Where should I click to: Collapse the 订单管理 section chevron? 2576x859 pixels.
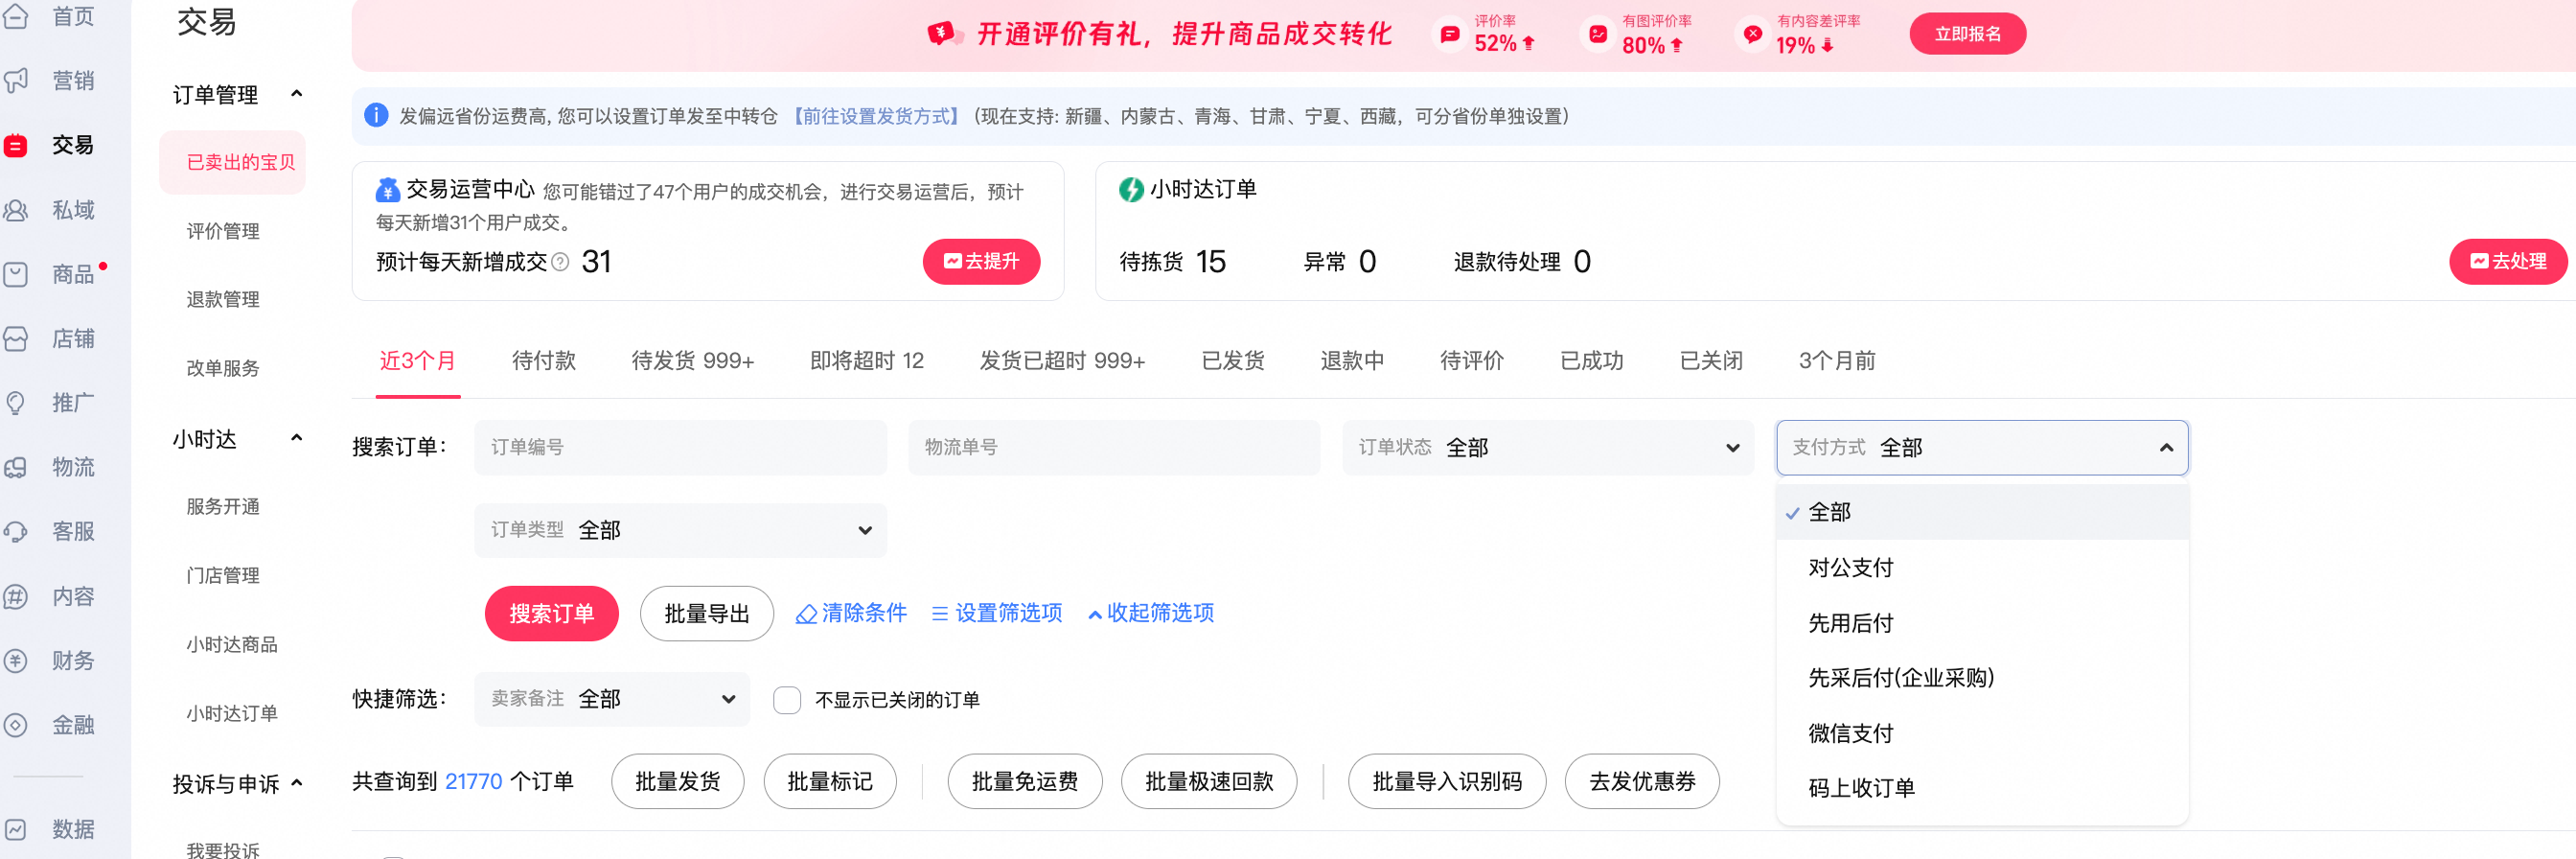(x=296, y=94)
